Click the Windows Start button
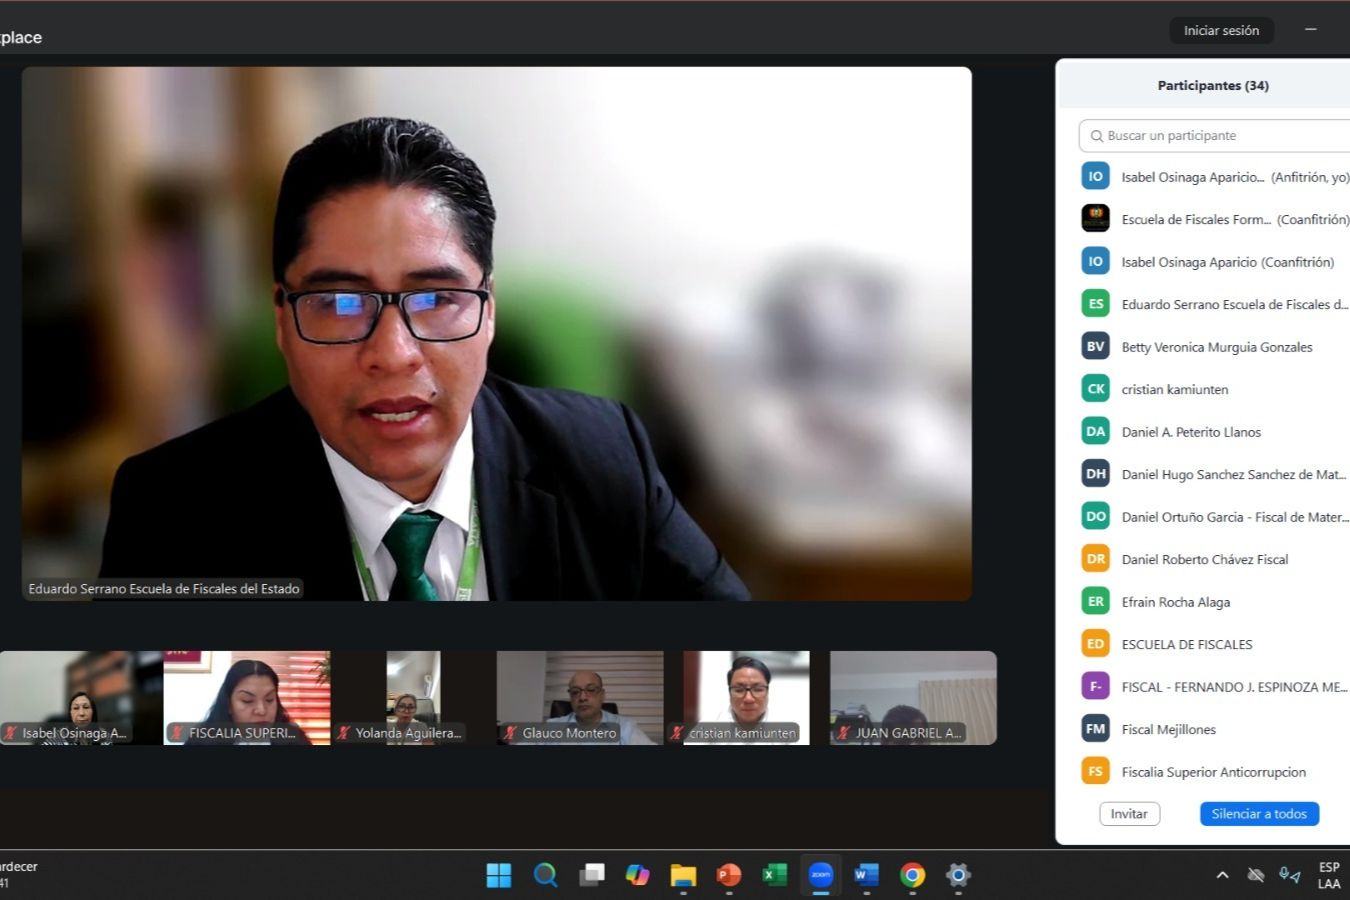 tap(498, 875)
